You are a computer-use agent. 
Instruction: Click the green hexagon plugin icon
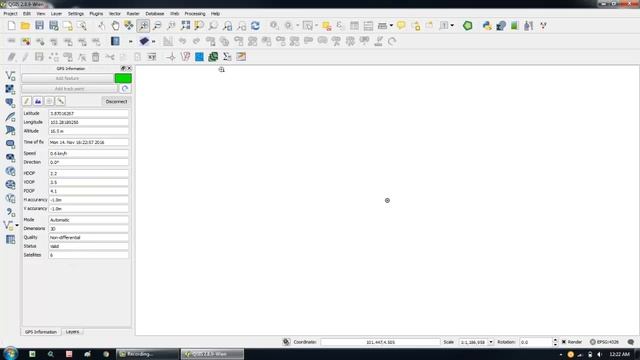[468, 26]
